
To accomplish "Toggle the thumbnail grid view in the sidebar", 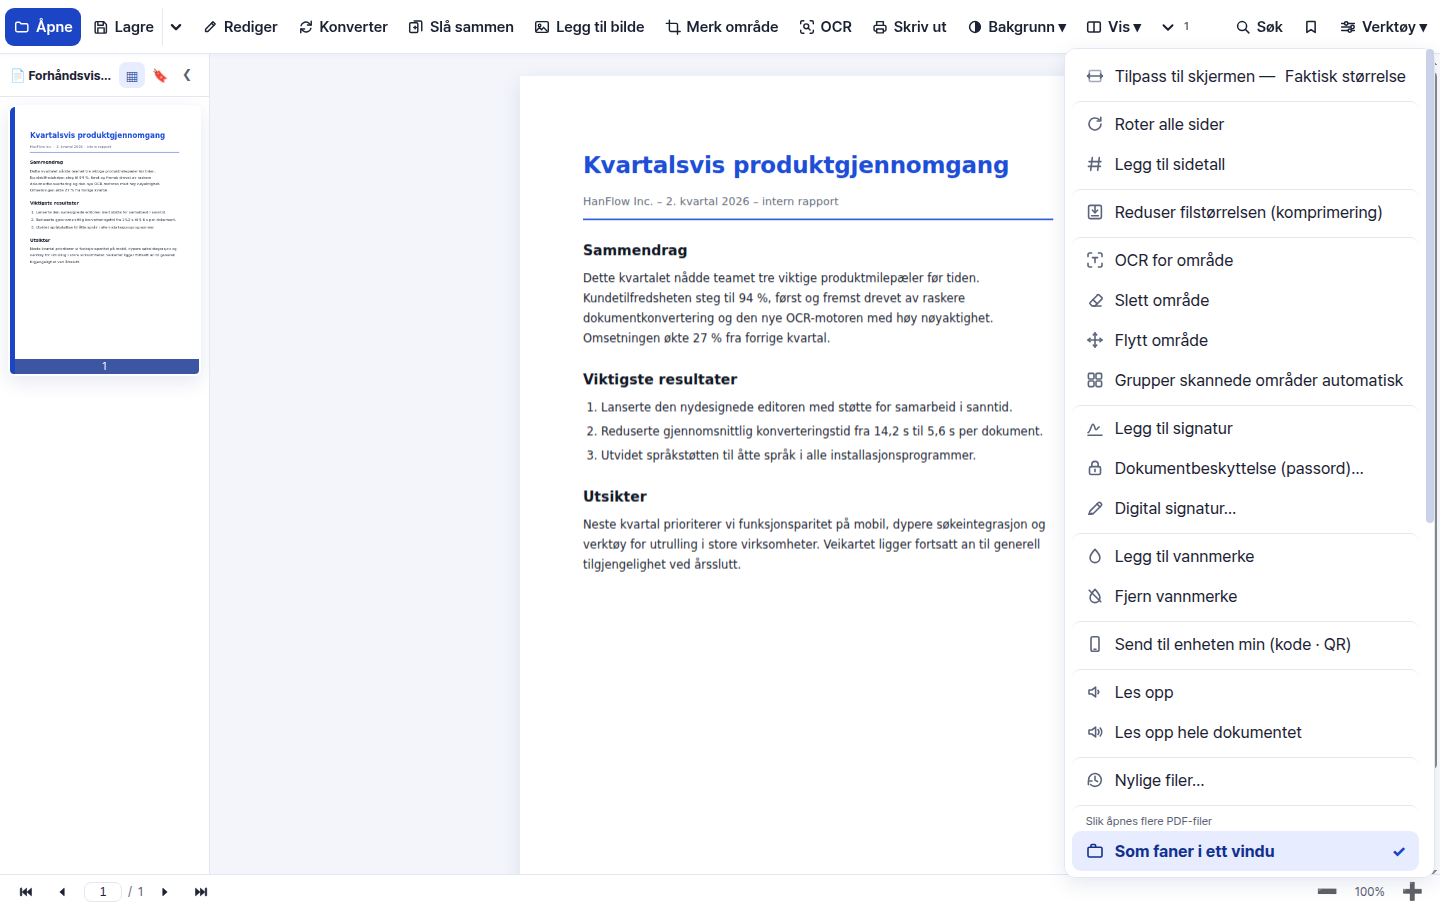I will coord(132,75).
